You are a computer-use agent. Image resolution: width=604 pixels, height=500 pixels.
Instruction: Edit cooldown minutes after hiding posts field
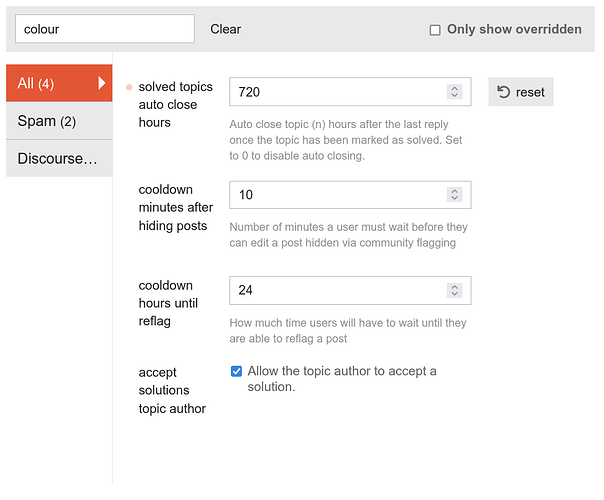[350, 195]
